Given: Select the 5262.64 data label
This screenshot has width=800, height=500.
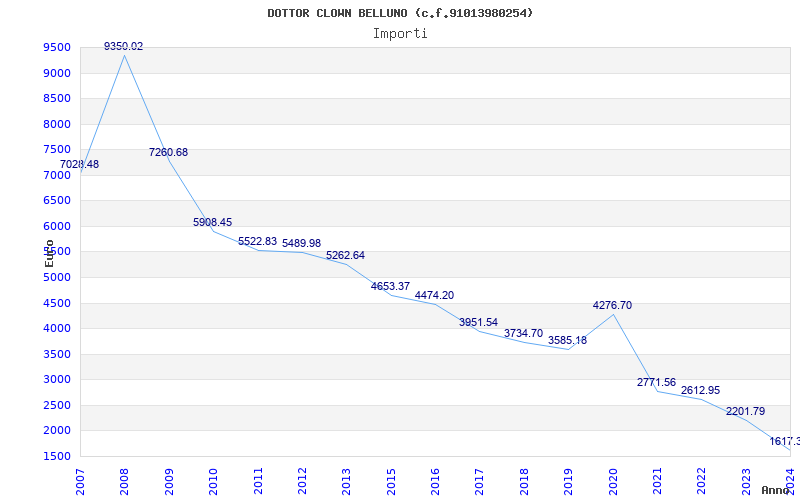Looking at the screenshot, I should pyautogui.click(x=345, y=255).
